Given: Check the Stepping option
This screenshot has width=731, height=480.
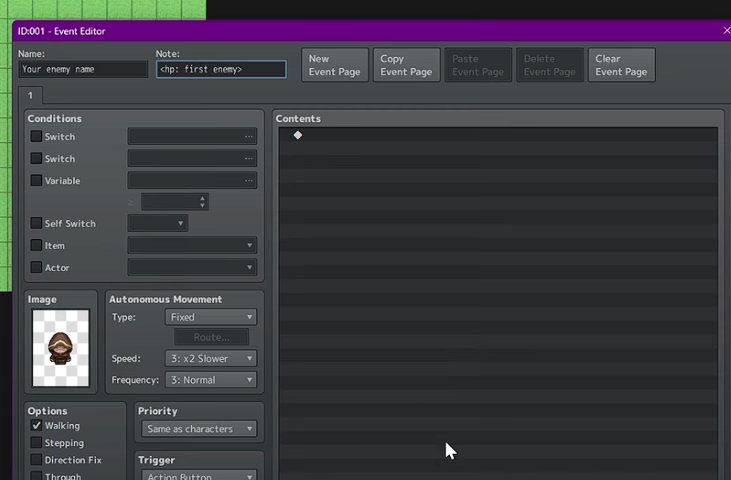Looking at the screenshot, I should point(37,443).
